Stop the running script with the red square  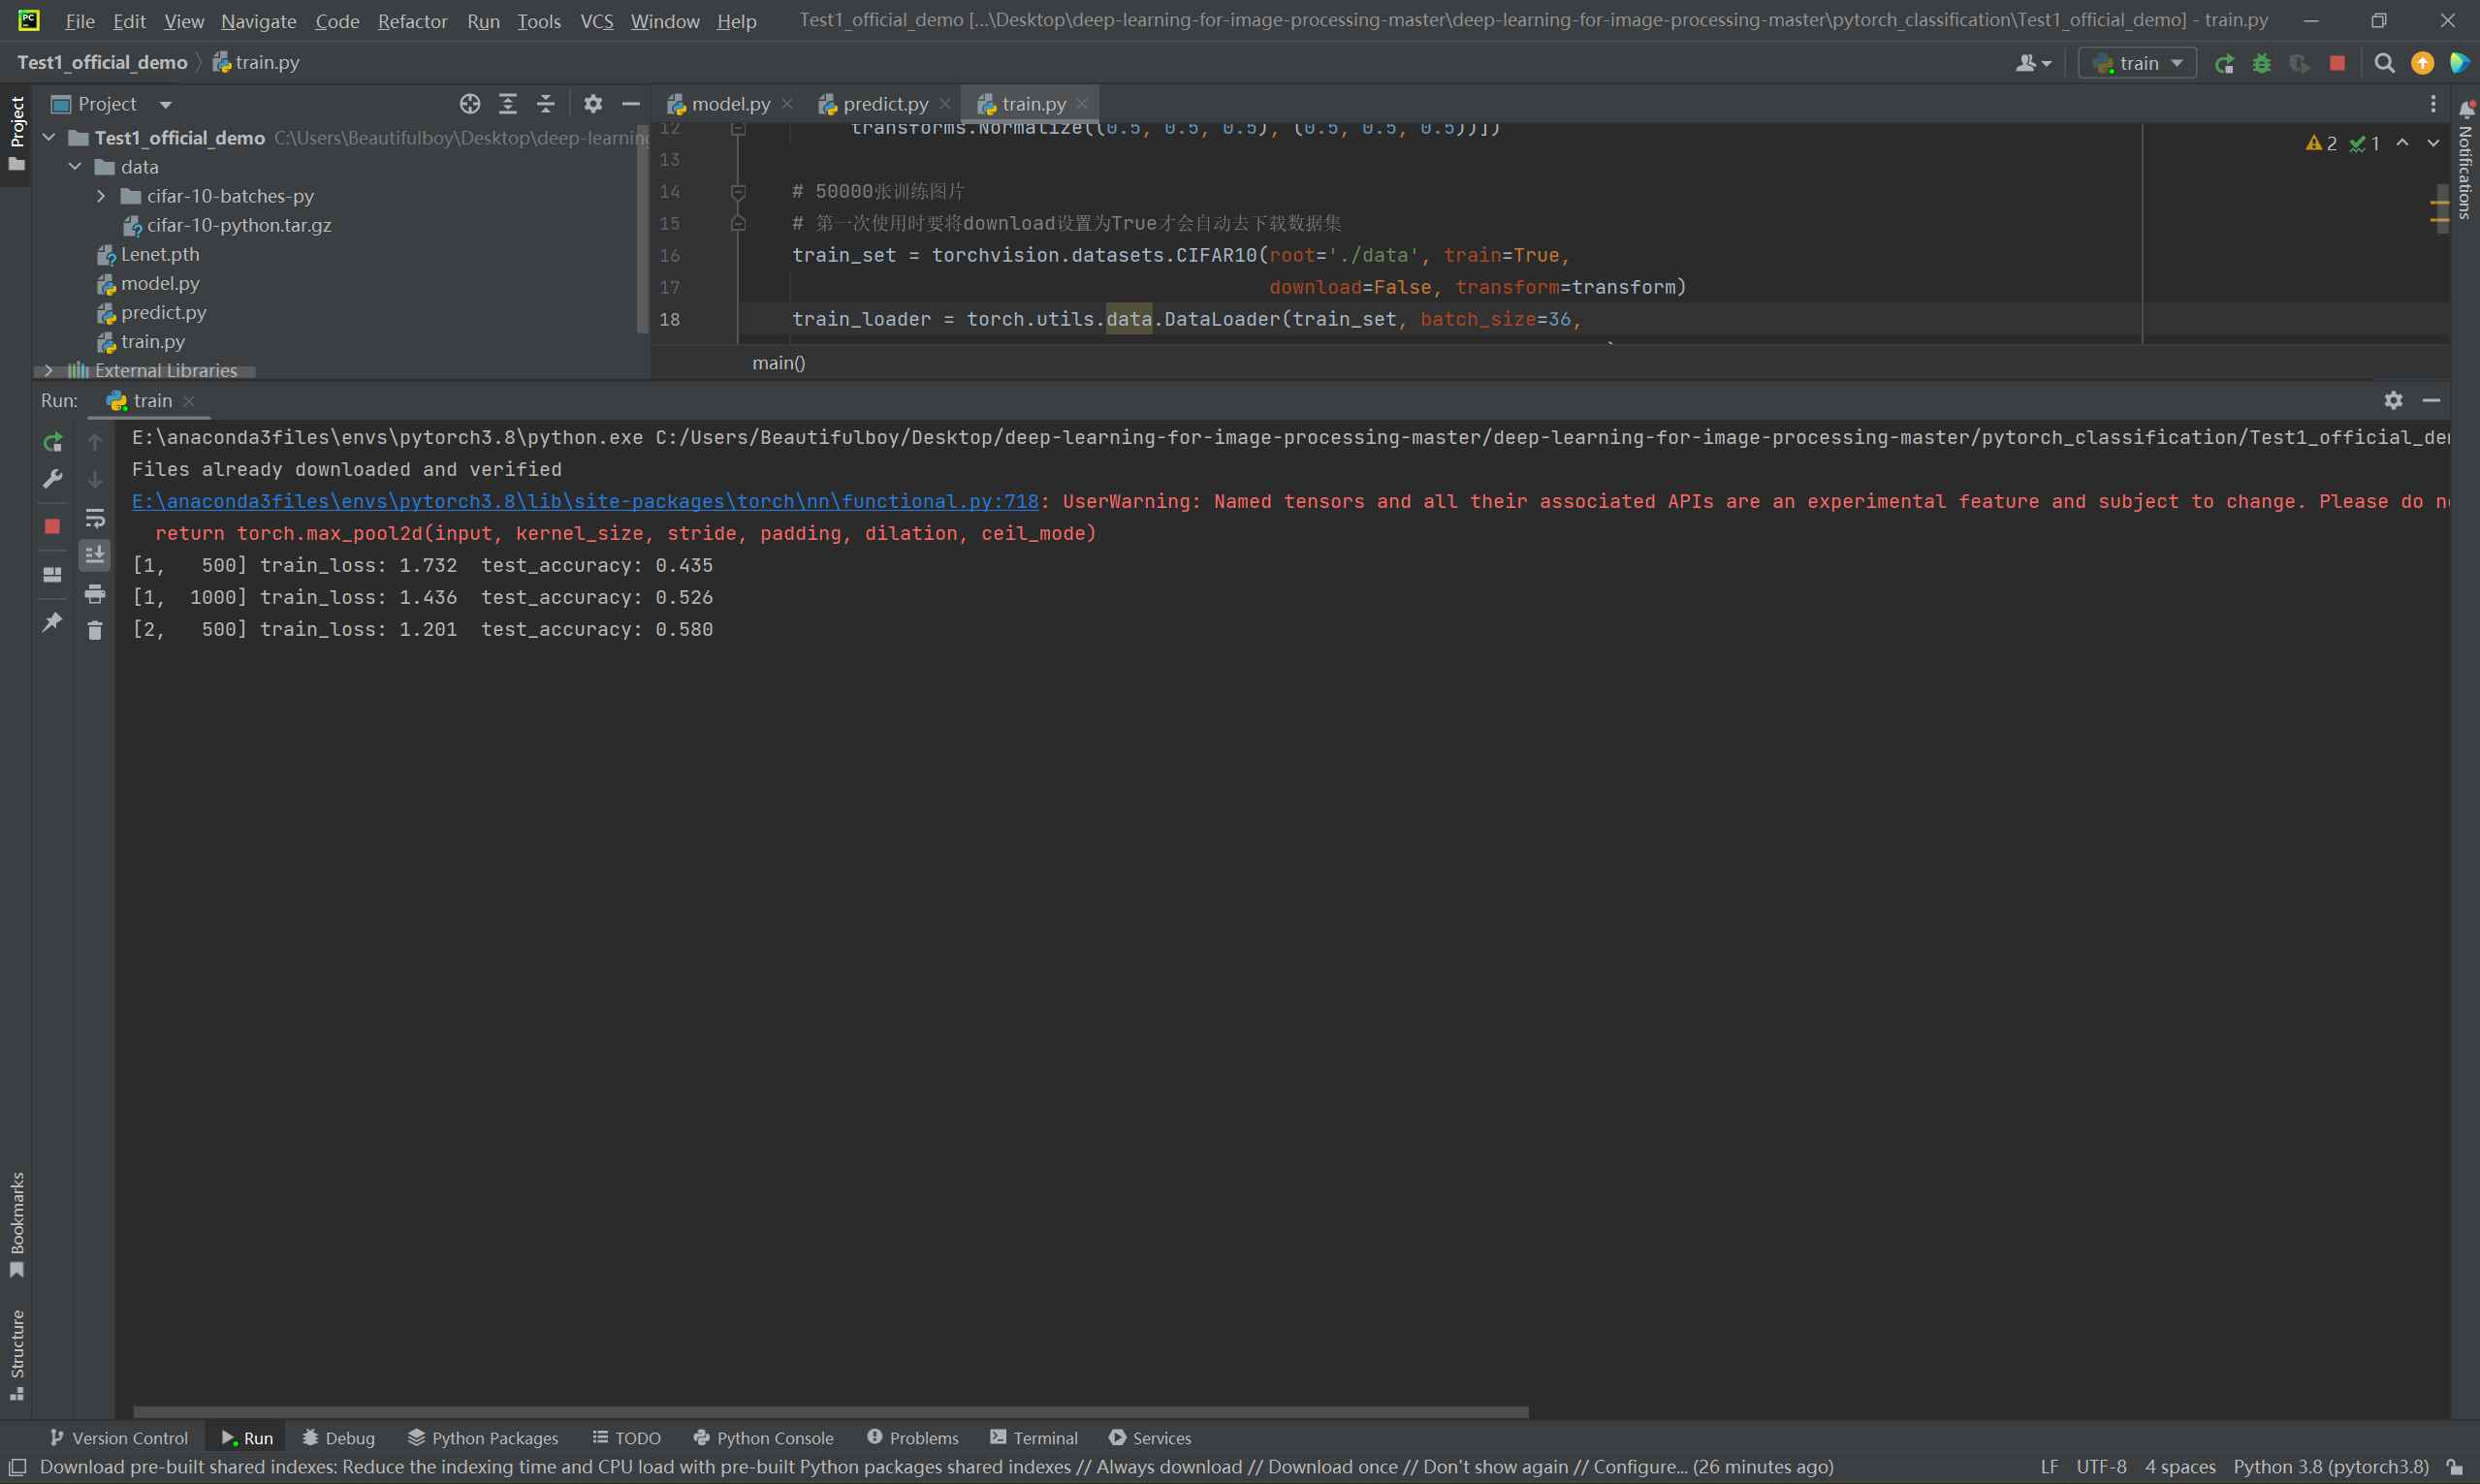pyautogui.click(x=52, y=525)
